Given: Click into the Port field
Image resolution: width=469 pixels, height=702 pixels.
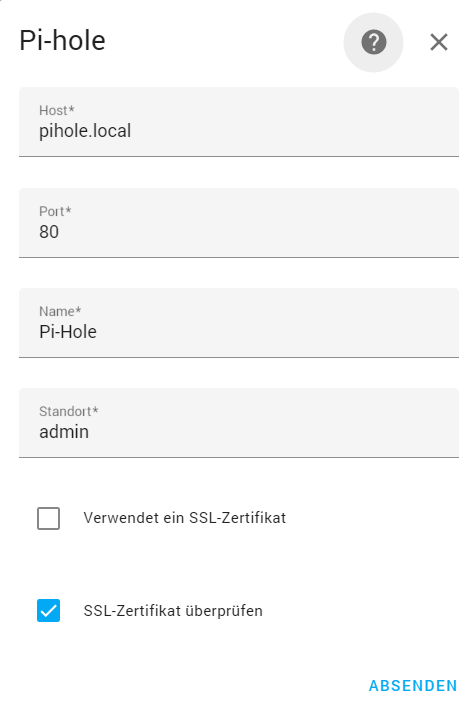Looking at the screenshot, I should [x=239, y=223].
